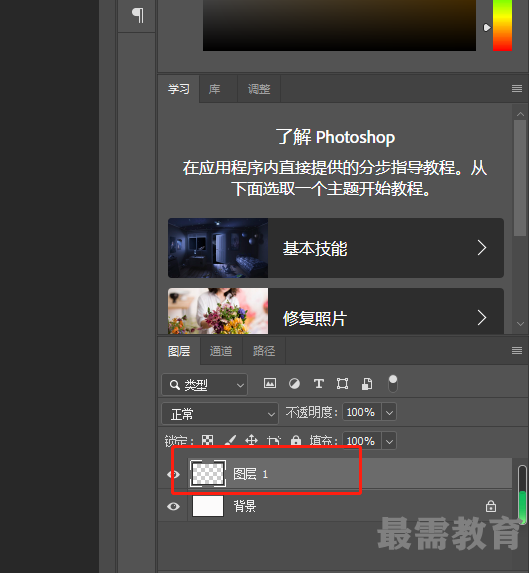This screenshot has width=529, height=573.
Task: Switch to the 路径 tab
Action: [x=264, y=351]
